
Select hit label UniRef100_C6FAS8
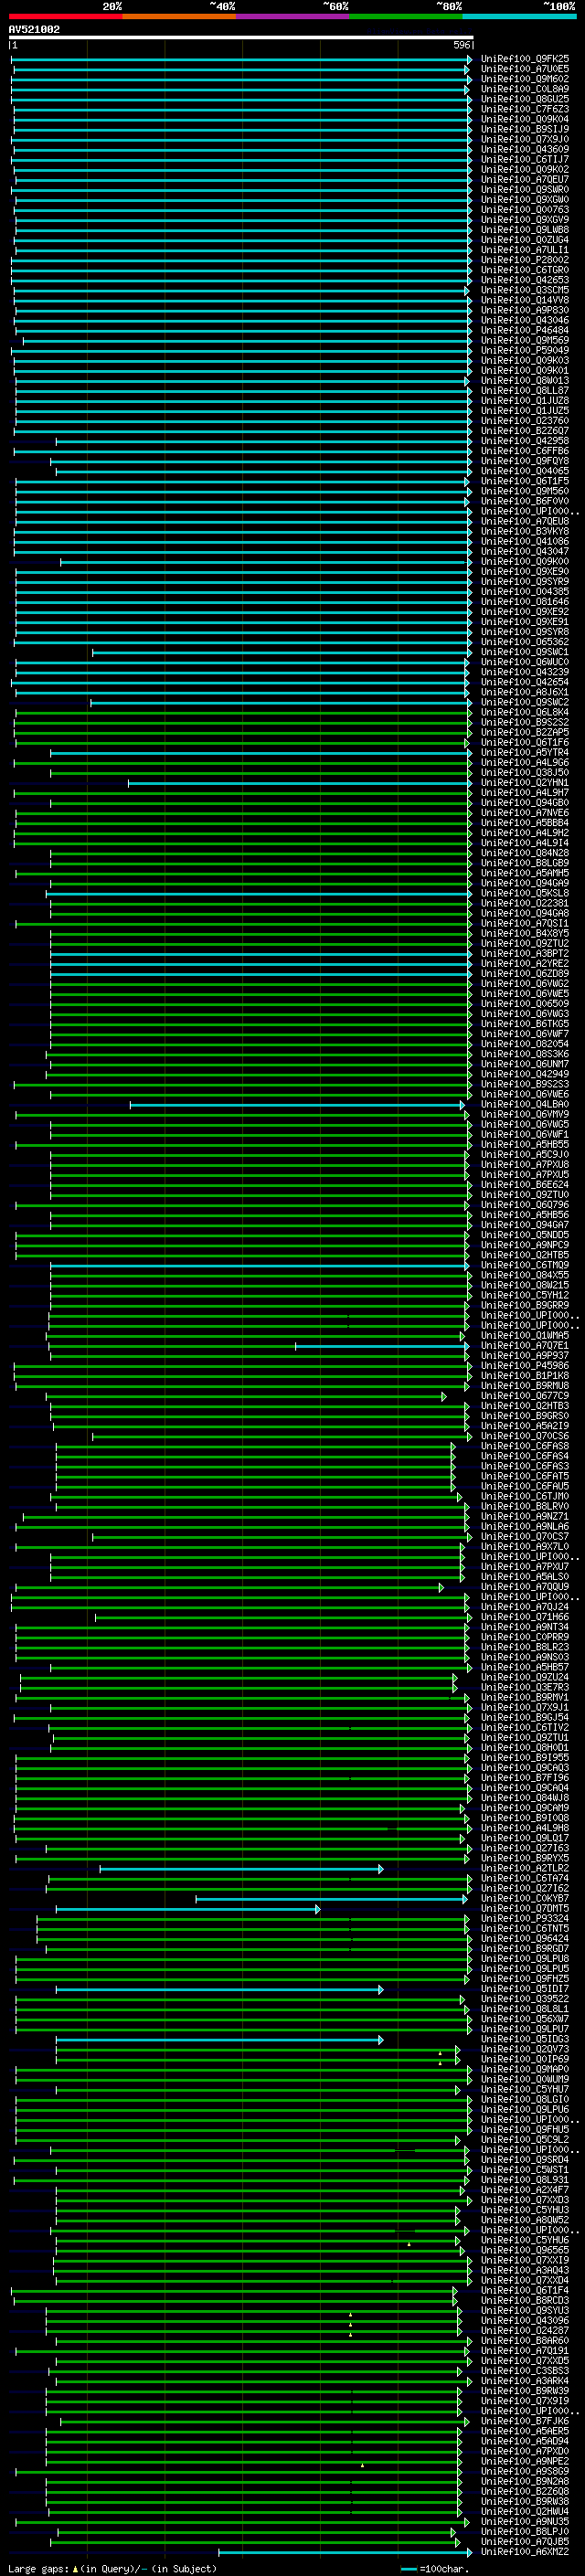point(524,1446)
